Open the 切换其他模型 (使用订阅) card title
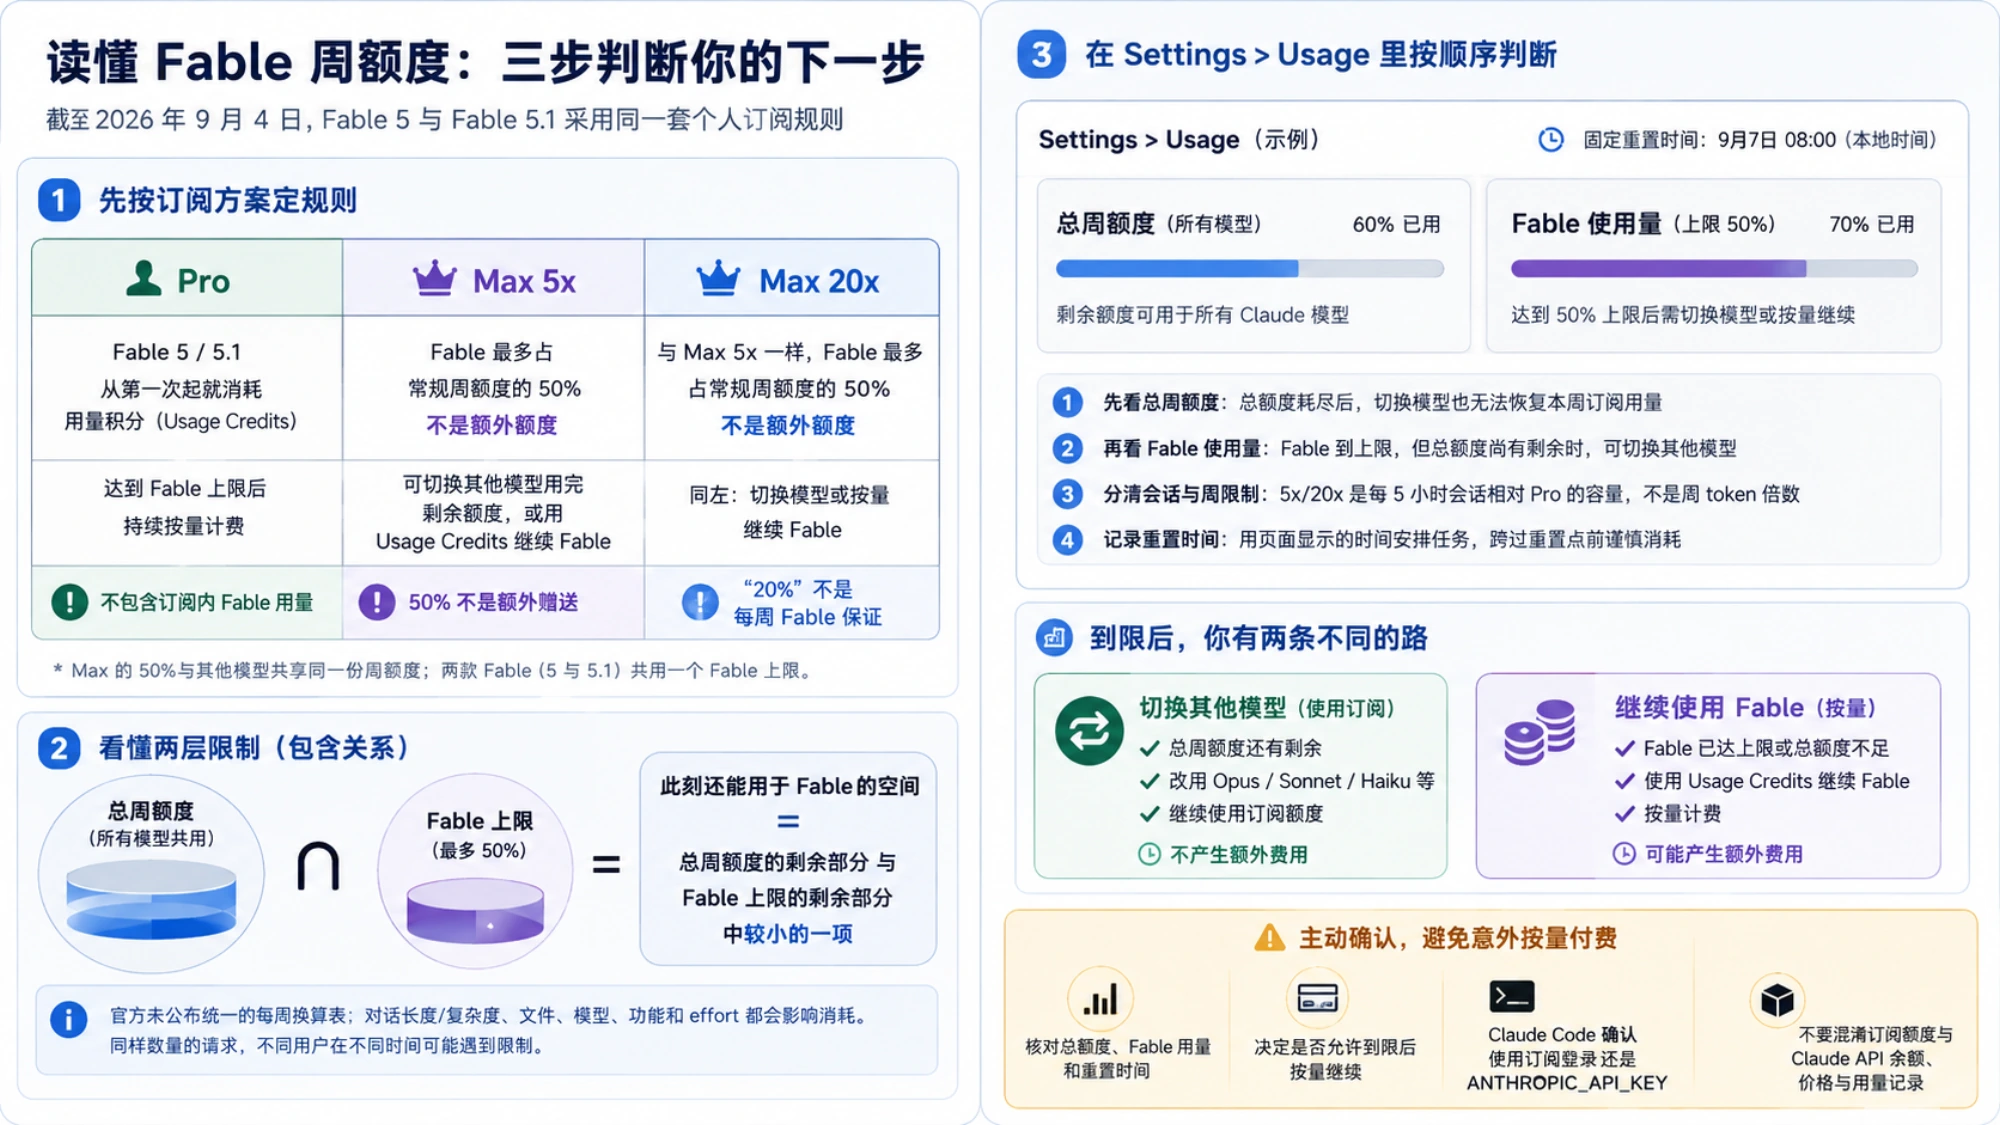The image size is (2000, 1125). 1267,708
